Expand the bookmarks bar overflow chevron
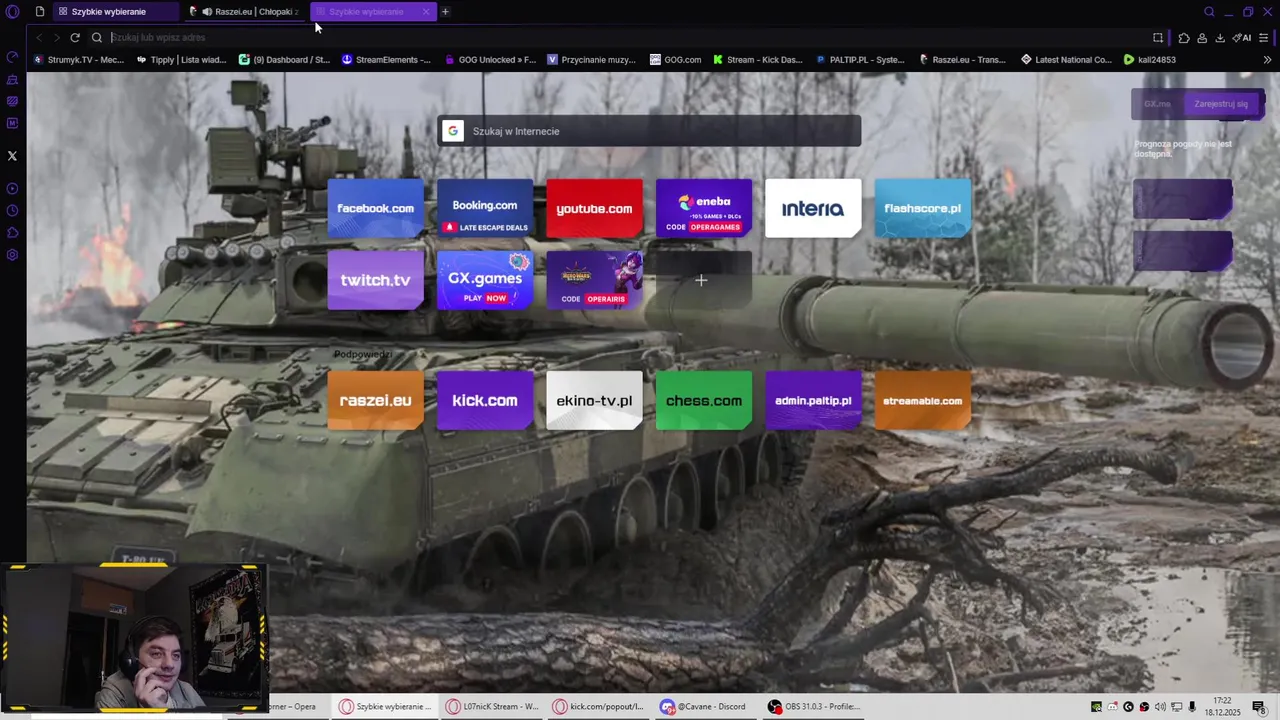The height and width of the screenshot is (720, 1280). tap(1268, 60)
